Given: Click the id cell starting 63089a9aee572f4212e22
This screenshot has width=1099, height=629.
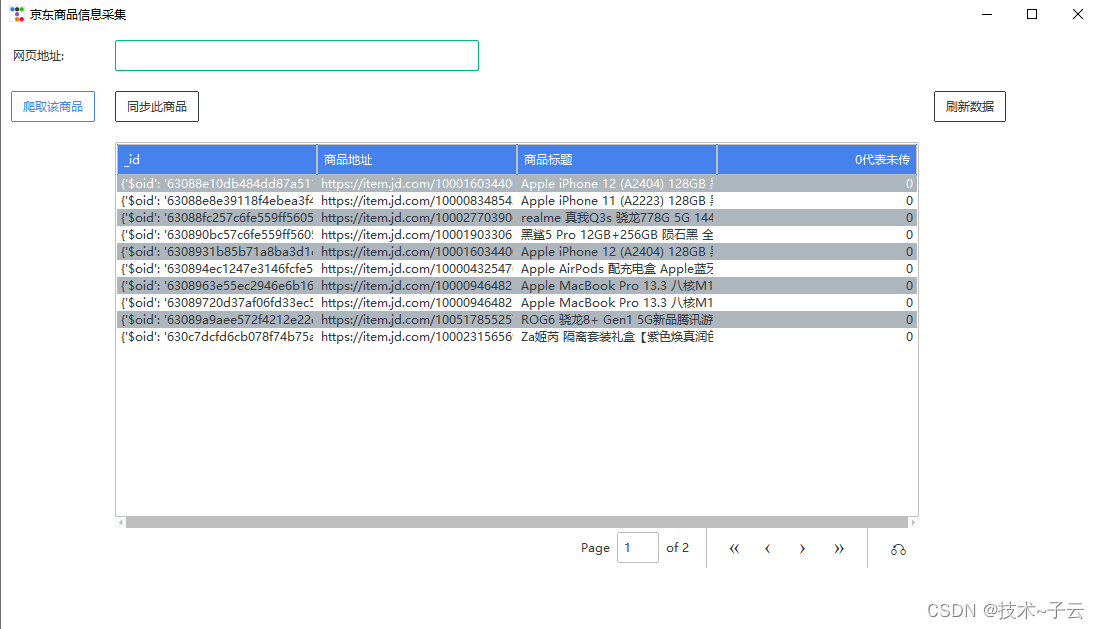Looking at the screenshot, I should click(x=217, y=320).
